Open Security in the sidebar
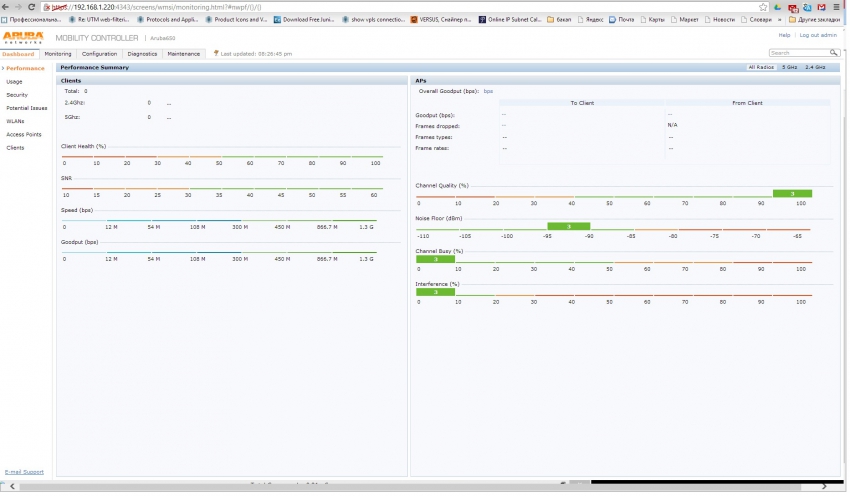Image resolution: width=850 pixels, height=496 pixels. [17, 95]
